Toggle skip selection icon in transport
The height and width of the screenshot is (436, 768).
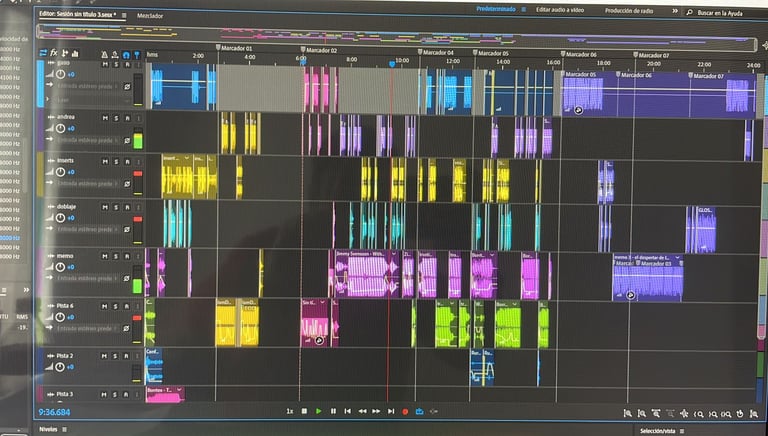(434, 412)
